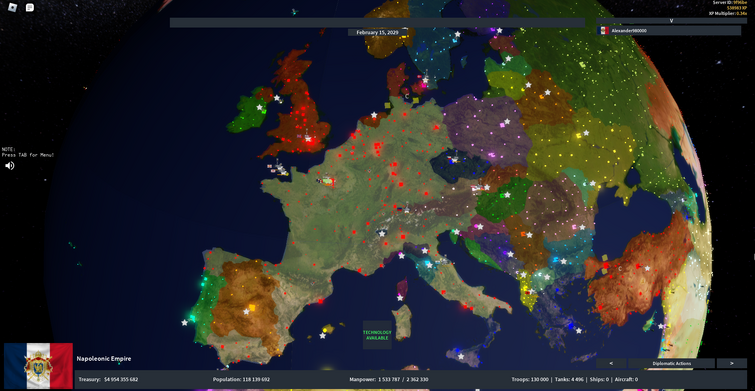
Task: Click the Ukraine capital star in yellow region
Action: pyautogui.click(x=586, y=133)
